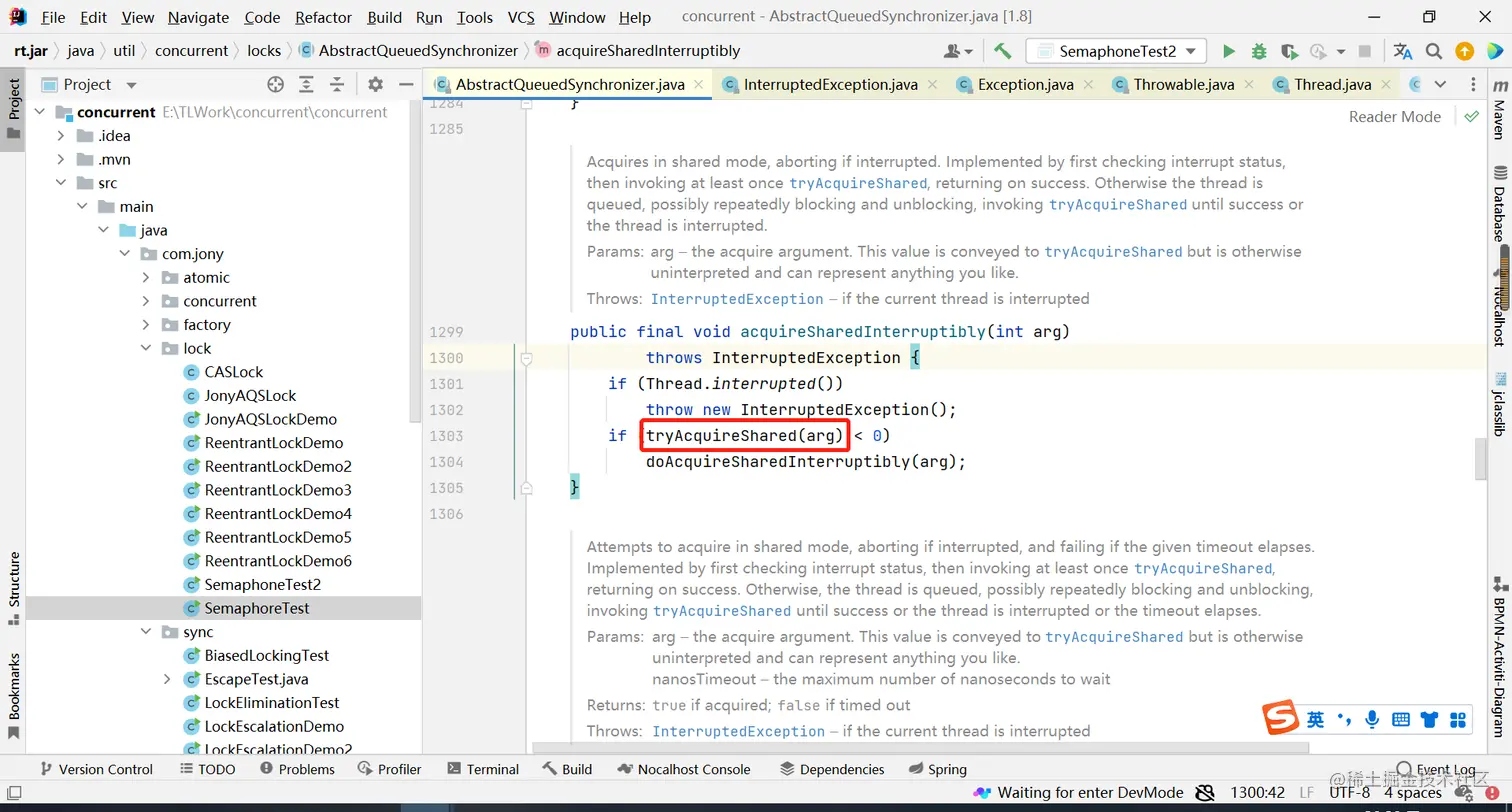The height and width of the screenshot is (812, 1512).
Task: Open the Version Control tool window
Action: click(x=95, y=769)
